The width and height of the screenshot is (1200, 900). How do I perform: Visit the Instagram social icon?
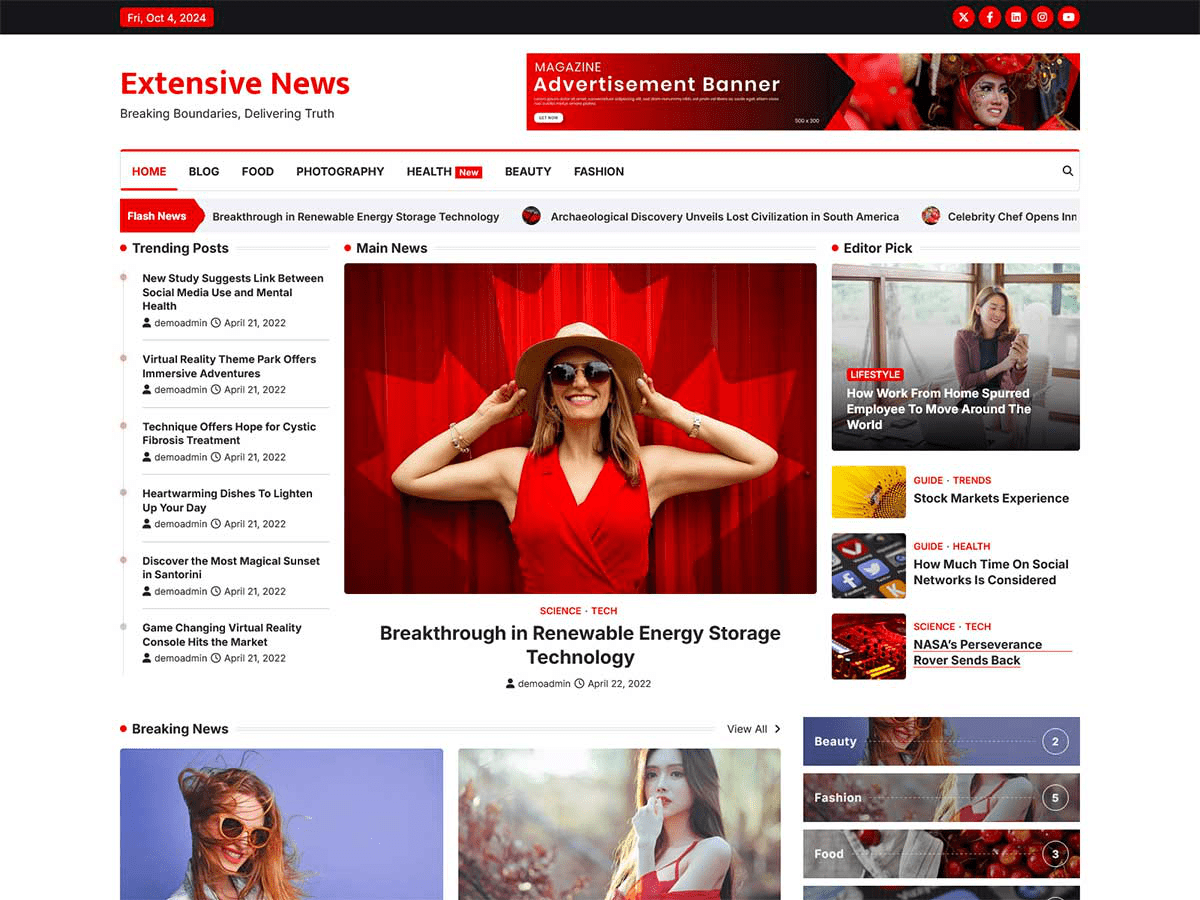[x=1042, y=17]
